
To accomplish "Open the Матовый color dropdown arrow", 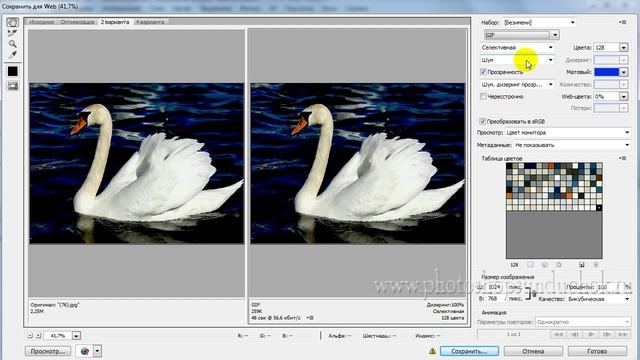I will pyautogui.click(x=623, y=72).
